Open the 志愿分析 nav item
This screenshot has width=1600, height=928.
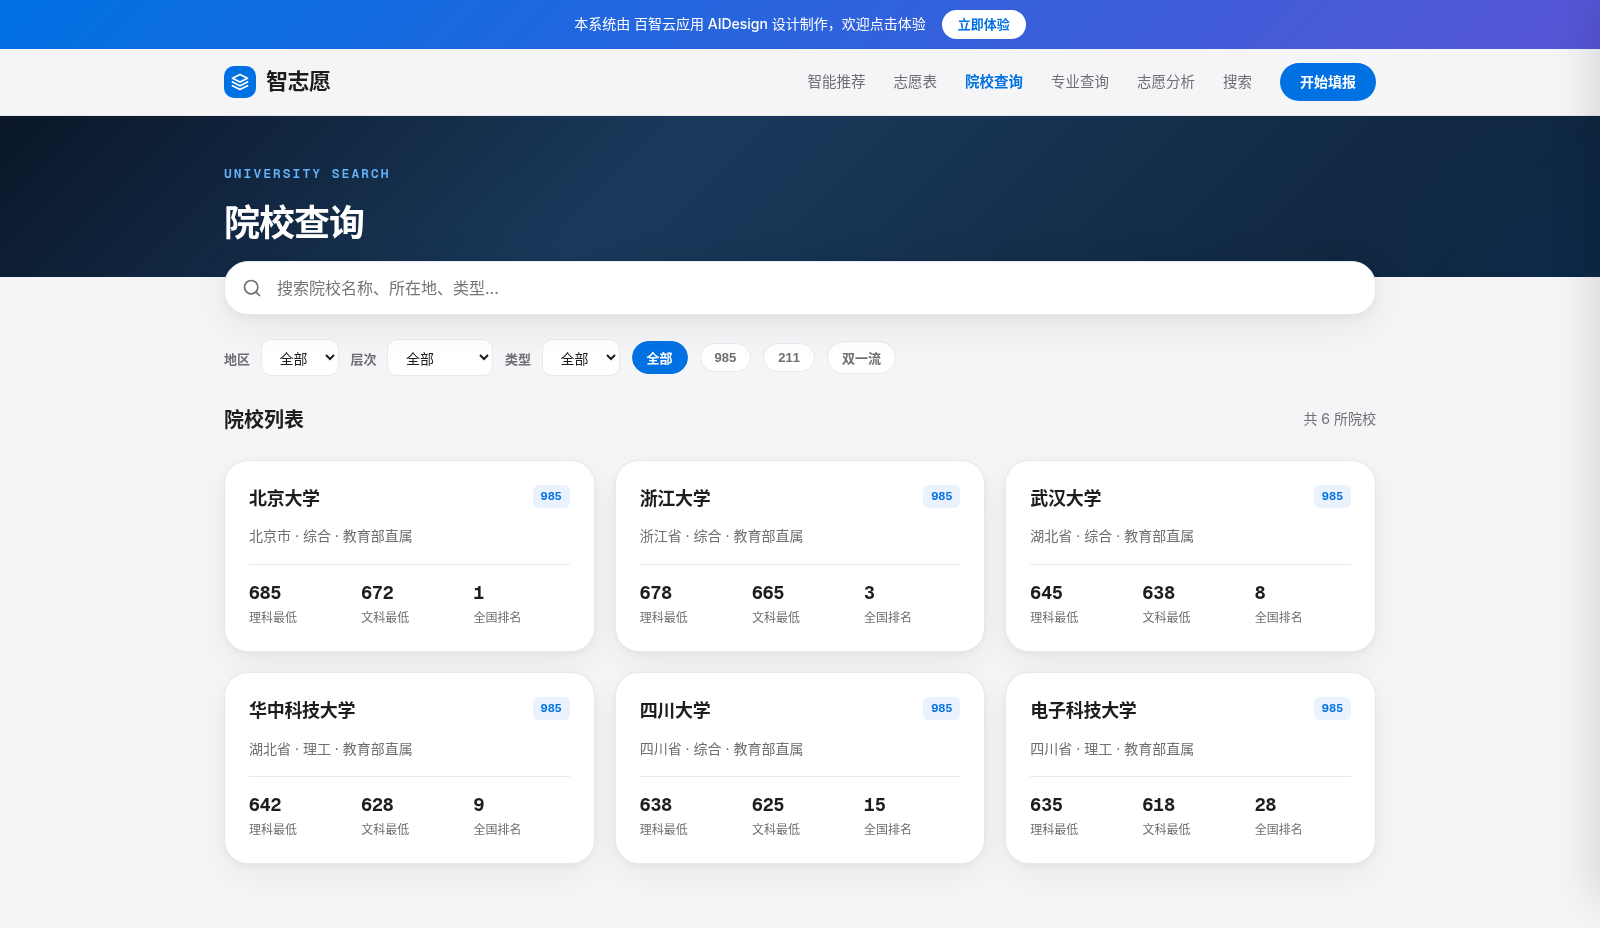[1166, 82]
